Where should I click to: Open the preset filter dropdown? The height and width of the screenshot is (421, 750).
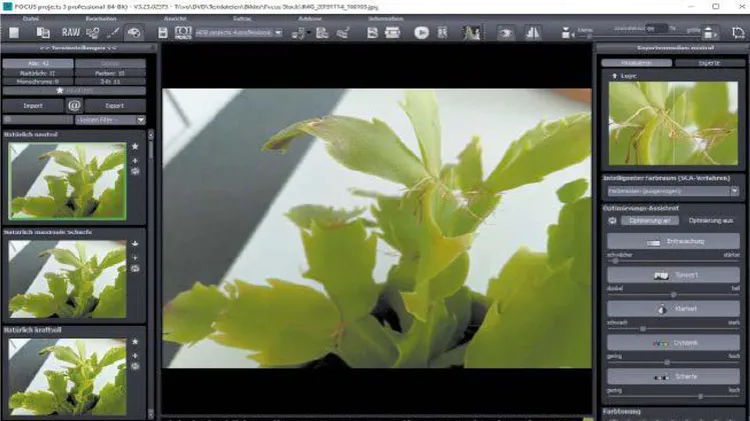coord(110,120)
